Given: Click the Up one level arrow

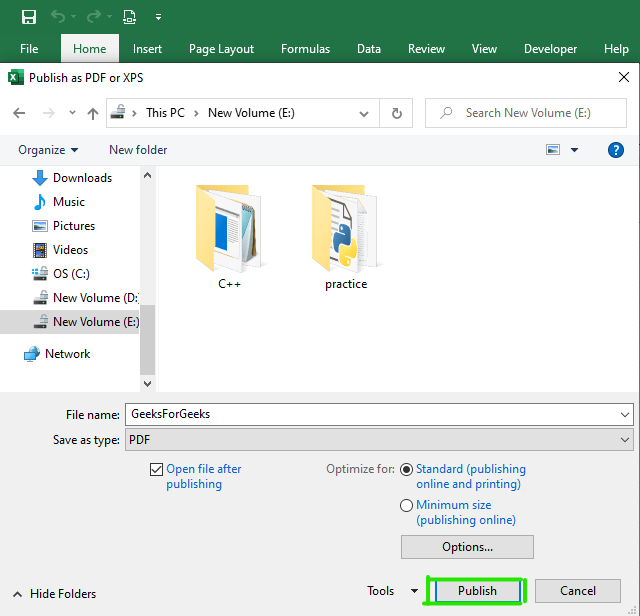Looking at the screenshot, I should 93,113.
